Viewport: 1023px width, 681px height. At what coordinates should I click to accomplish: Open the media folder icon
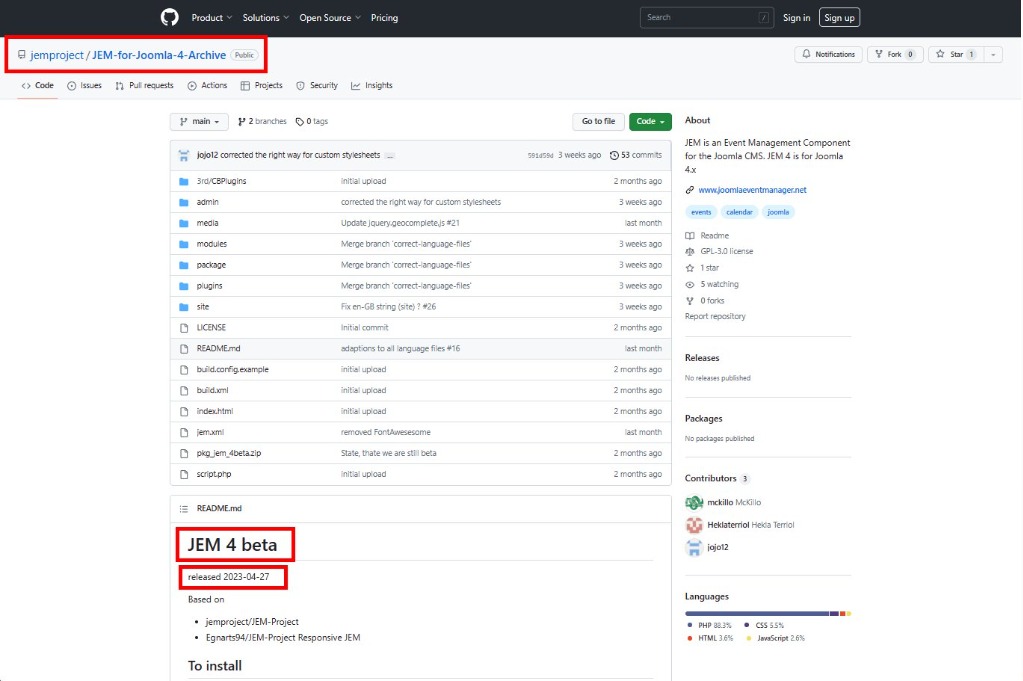pos(184,223)
